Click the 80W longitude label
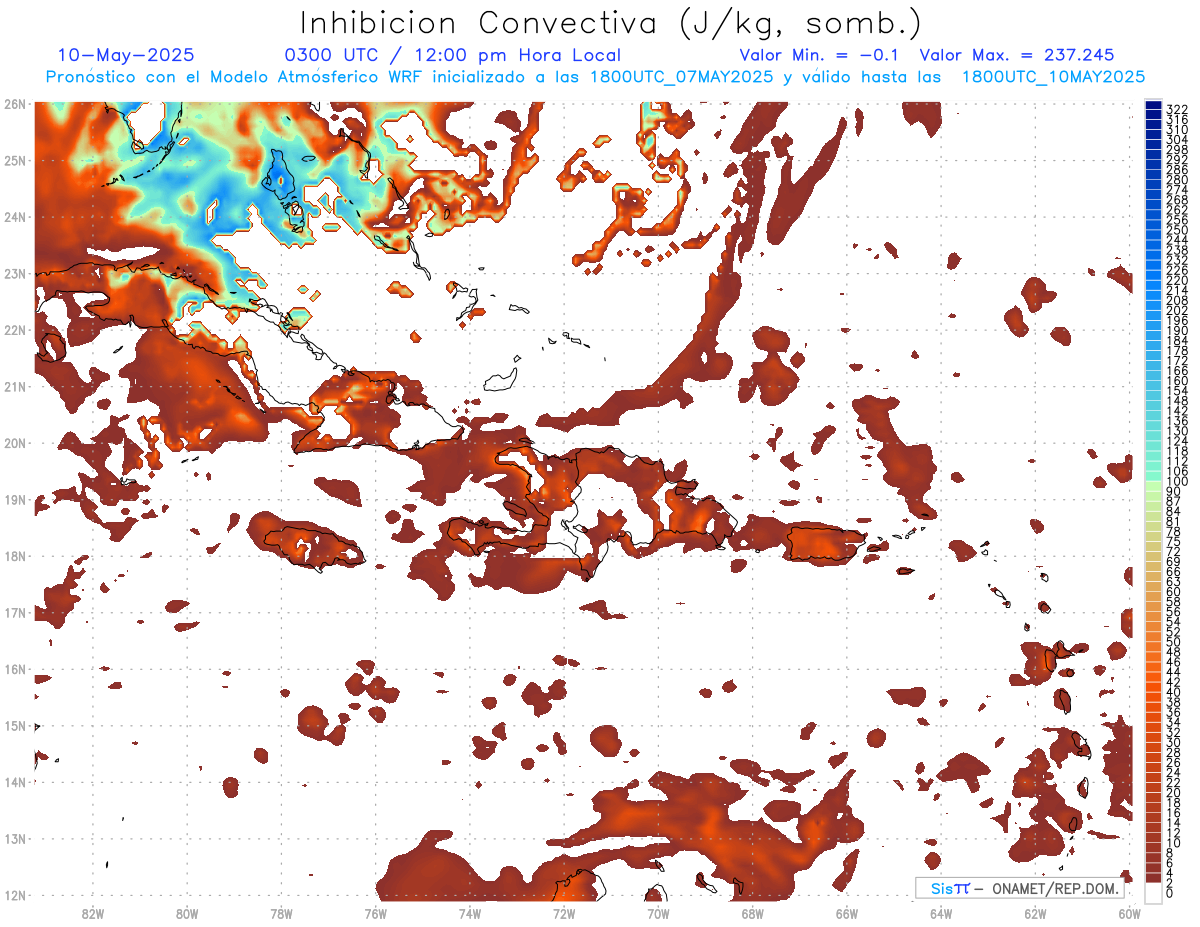The height and width of the screenshot is (927, 1200). coord(187,913)
